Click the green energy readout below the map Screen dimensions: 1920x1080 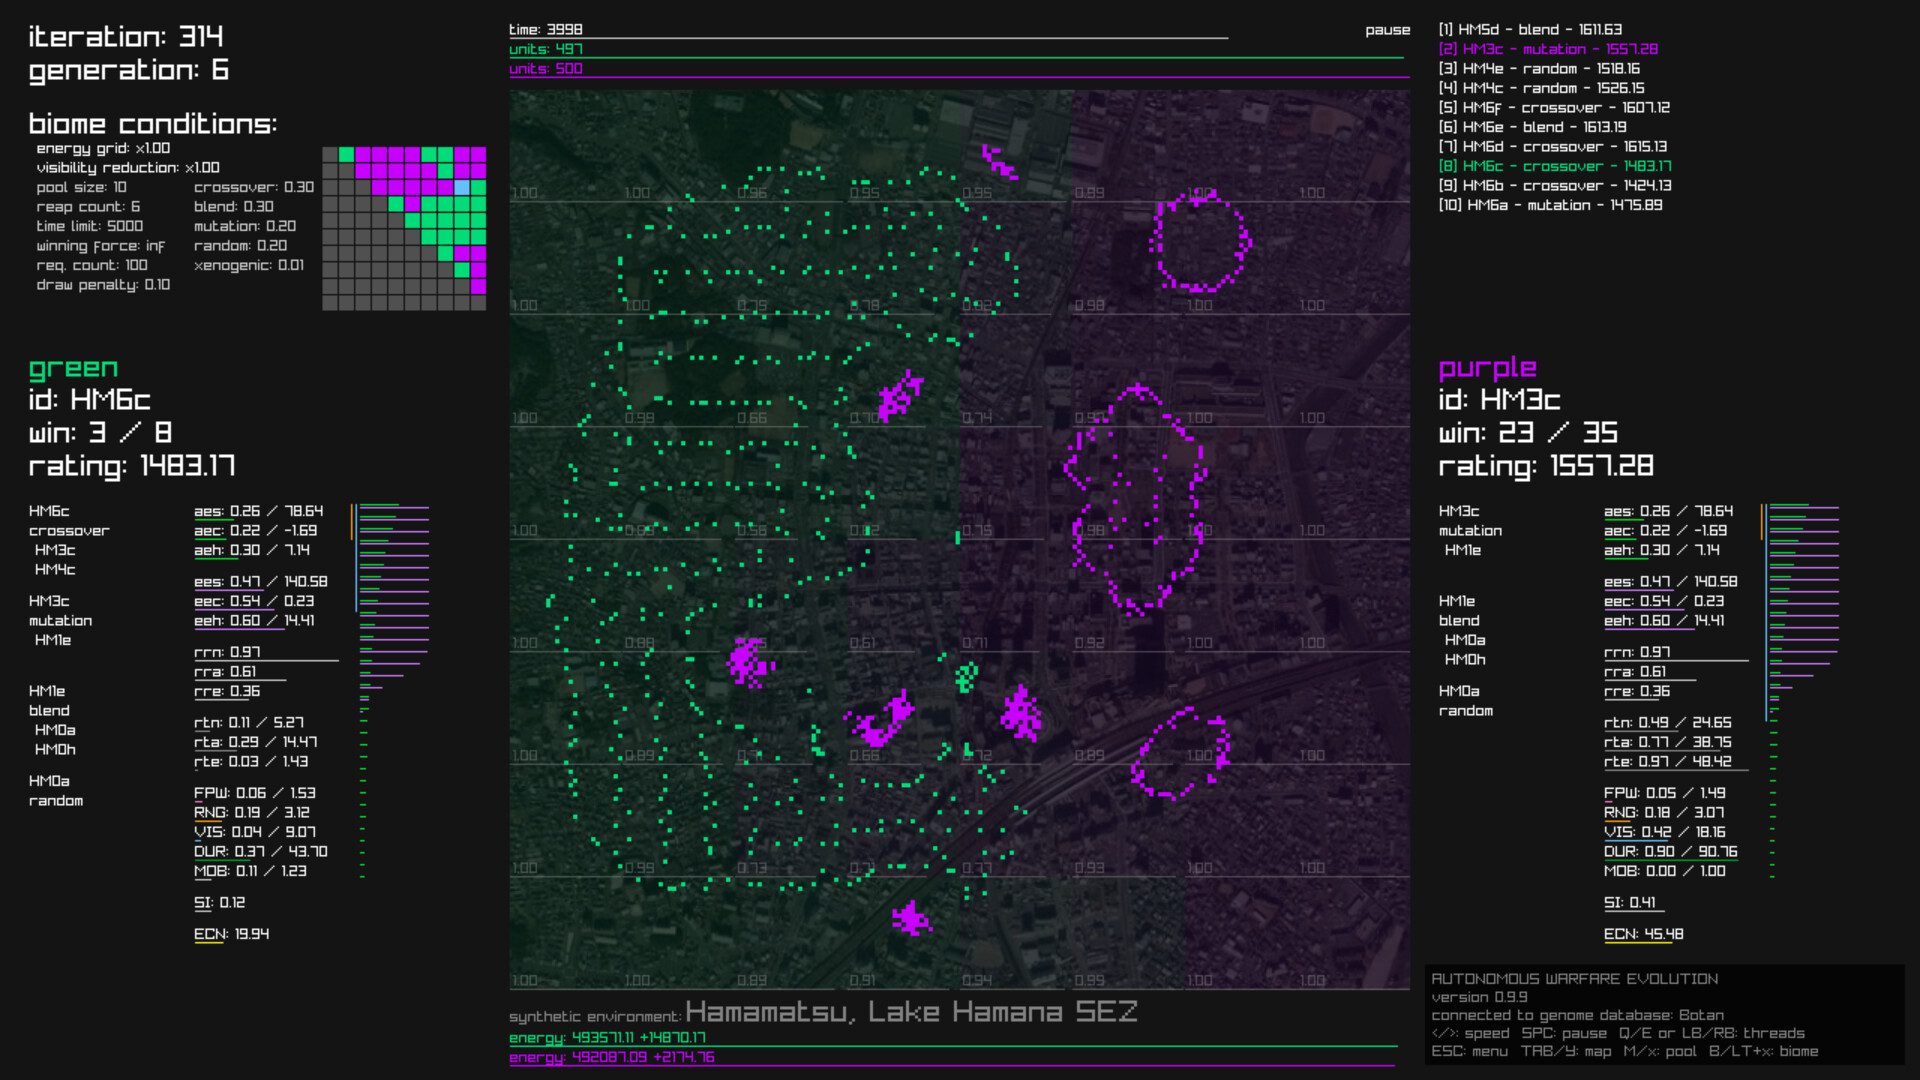(x=607, y=1038)
